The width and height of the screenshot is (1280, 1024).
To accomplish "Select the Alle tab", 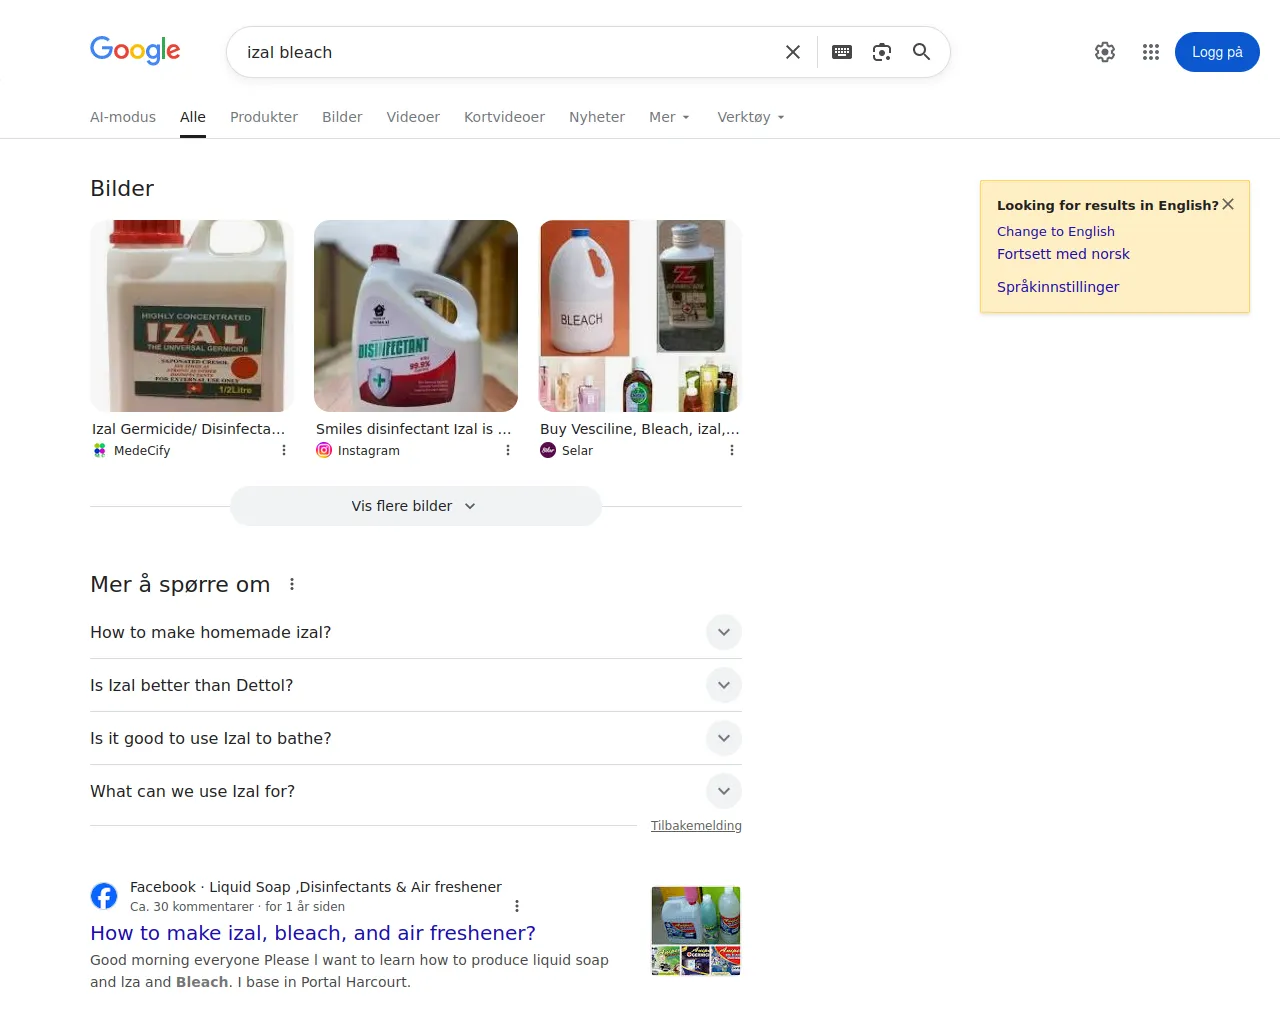I will (193, 117).
